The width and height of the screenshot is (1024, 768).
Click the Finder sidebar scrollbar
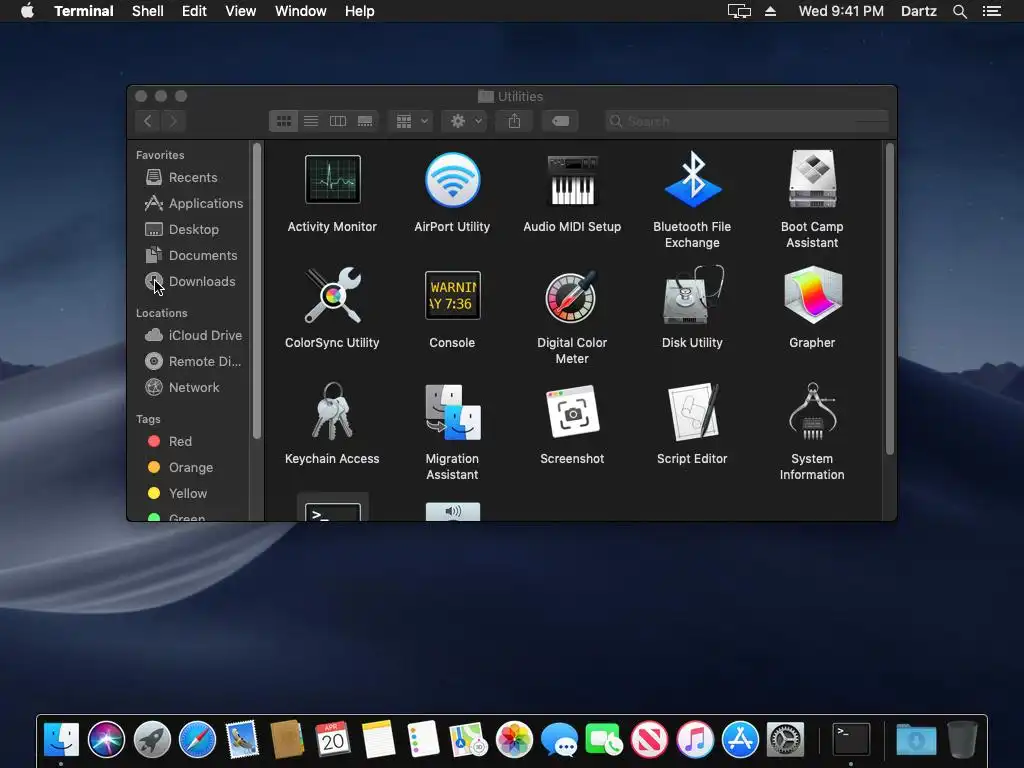coord(257,291)
